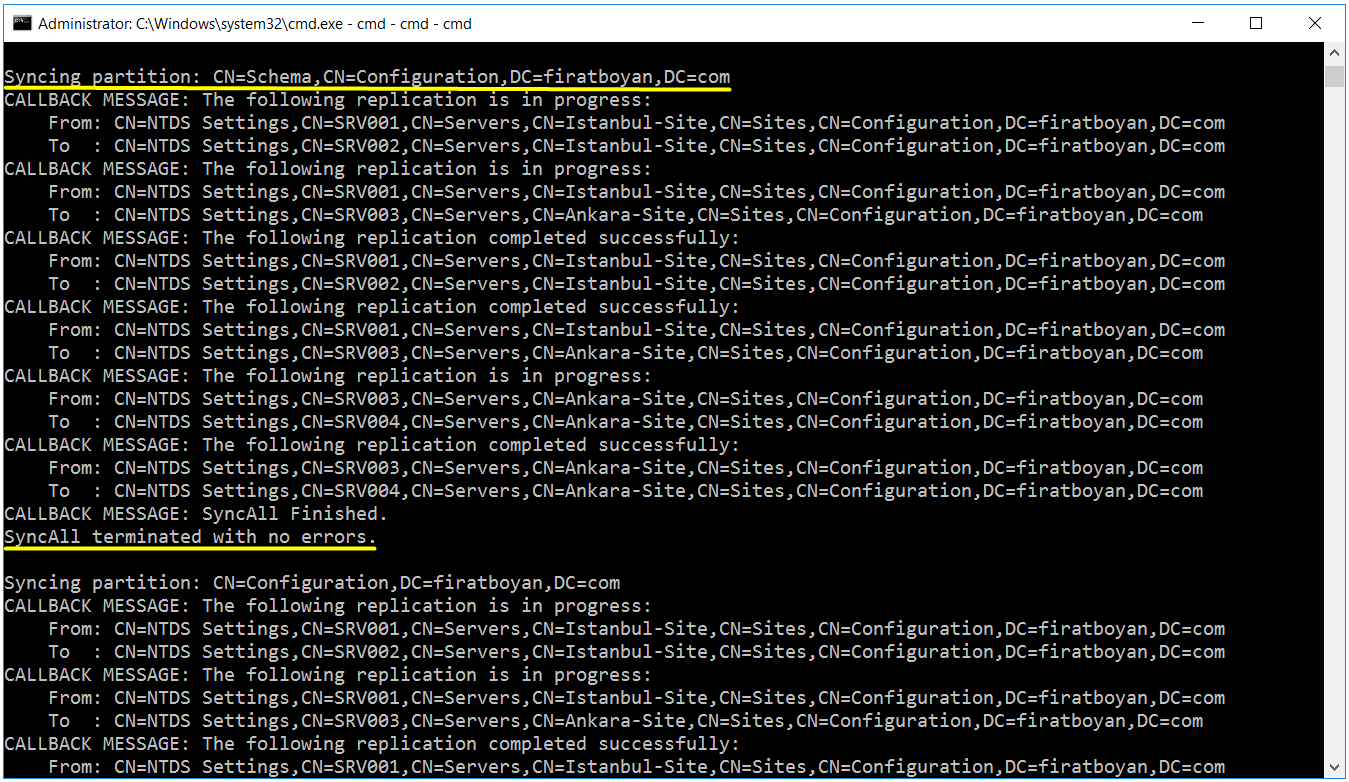This screenshot has height=782, width=1349.
Task: Grab the vertical scrollbar thumb
Action: click(1334, 77)
